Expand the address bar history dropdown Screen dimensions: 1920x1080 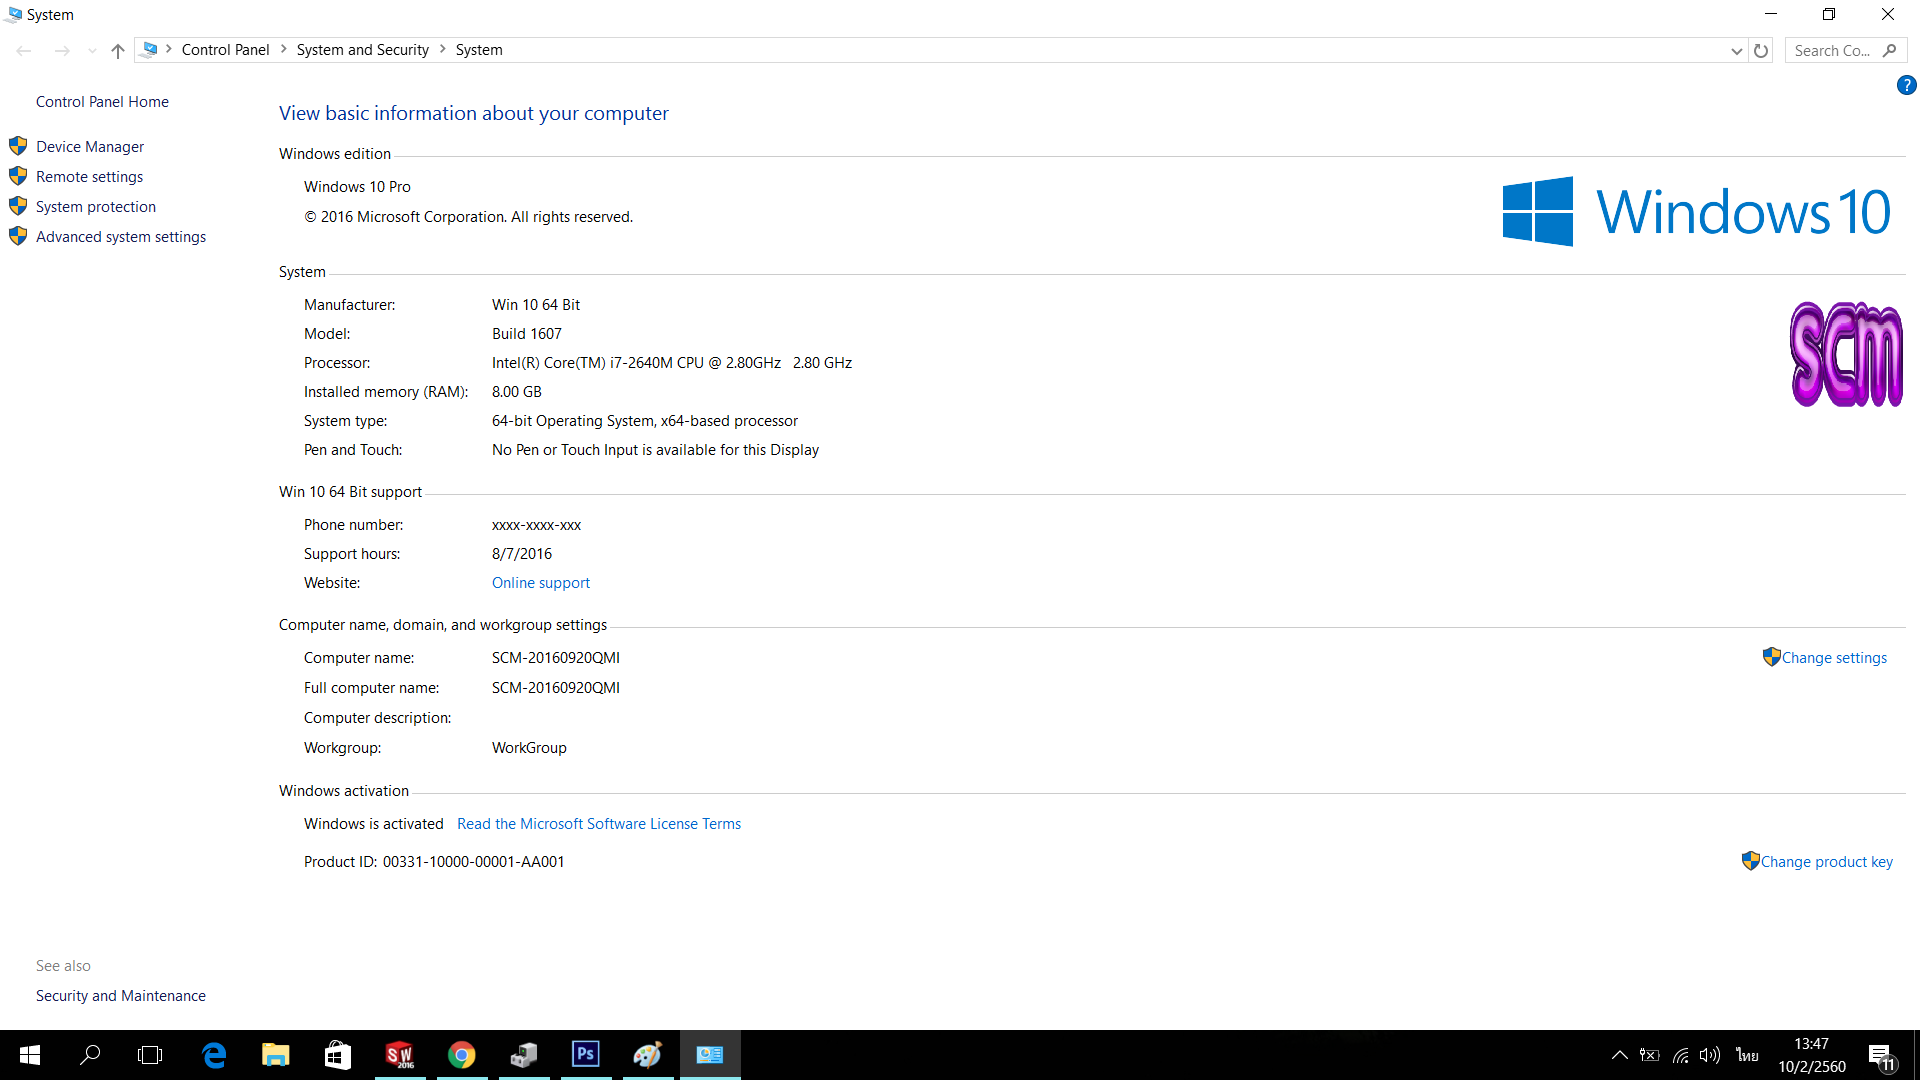tap(1736, 51)
